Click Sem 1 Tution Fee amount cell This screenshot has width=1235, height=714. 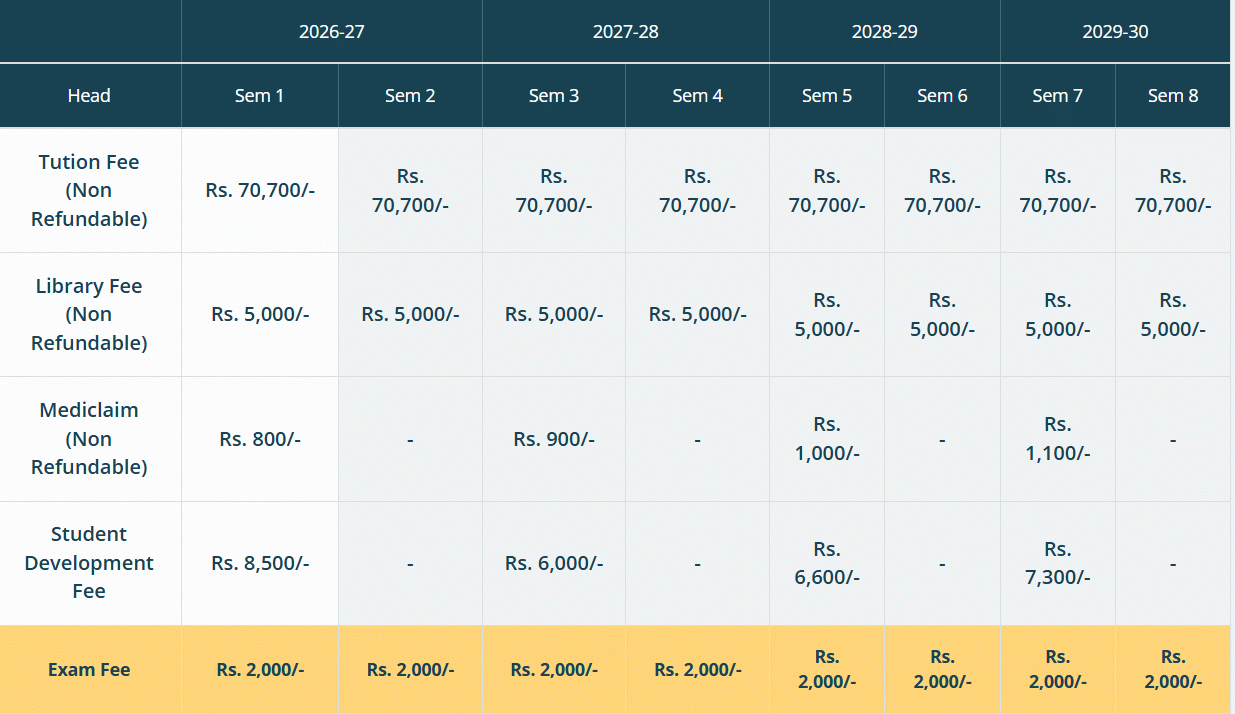pos(260,190)
